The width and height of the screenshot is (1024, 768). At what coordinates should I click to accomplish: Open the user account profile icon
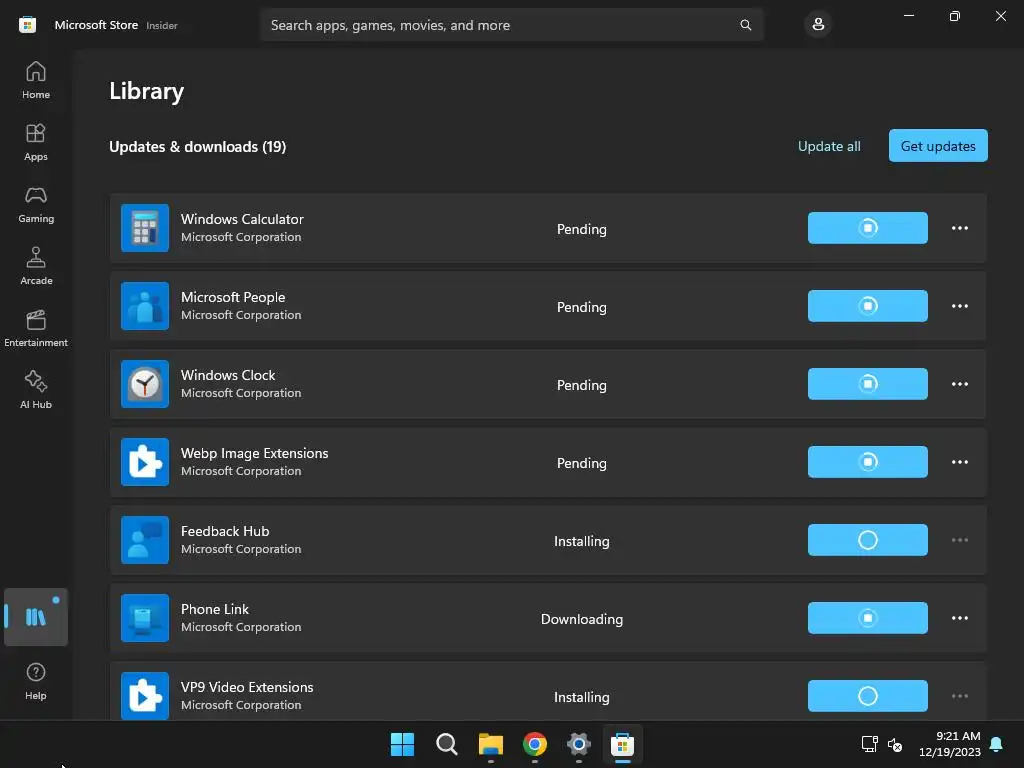point(818,25)
